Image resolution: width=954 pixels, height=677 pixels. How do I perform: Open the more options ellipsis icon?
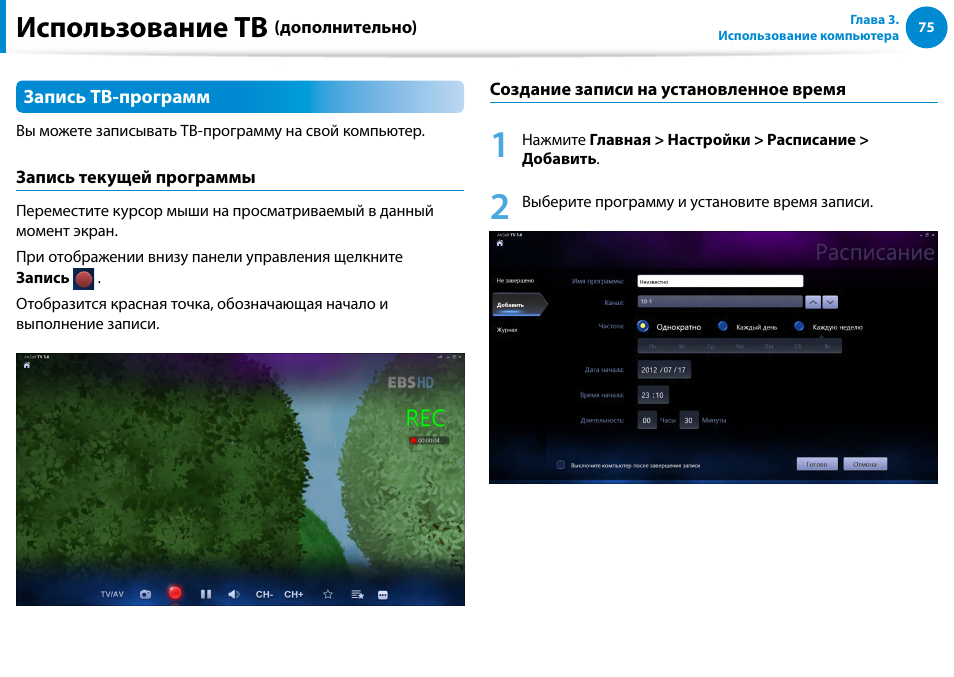tap(383, 595)
